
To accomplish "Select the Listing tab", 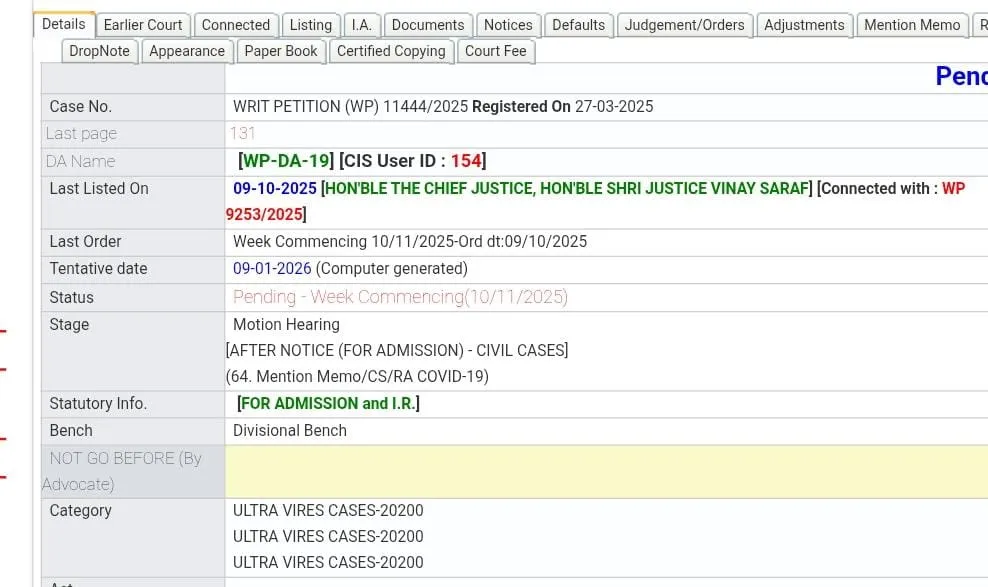I will (x=310, y=25).
